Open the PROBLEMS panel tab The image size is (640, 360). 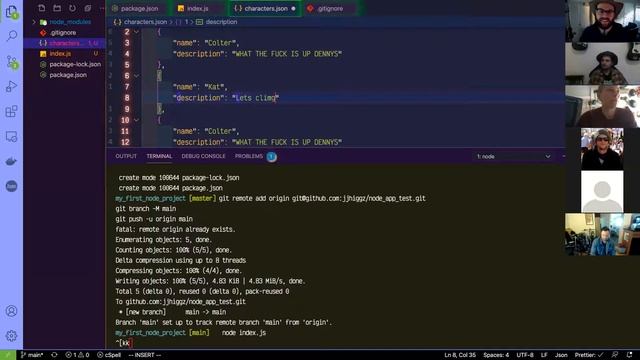pyautogui.click(x=249, y=156)
